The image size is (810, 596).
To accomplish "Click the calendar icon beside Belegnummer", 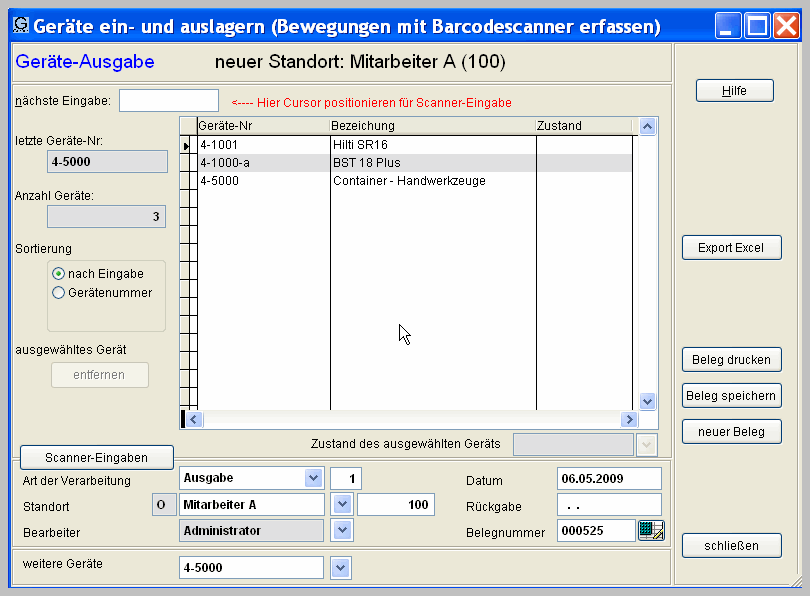I will (651, 531).
